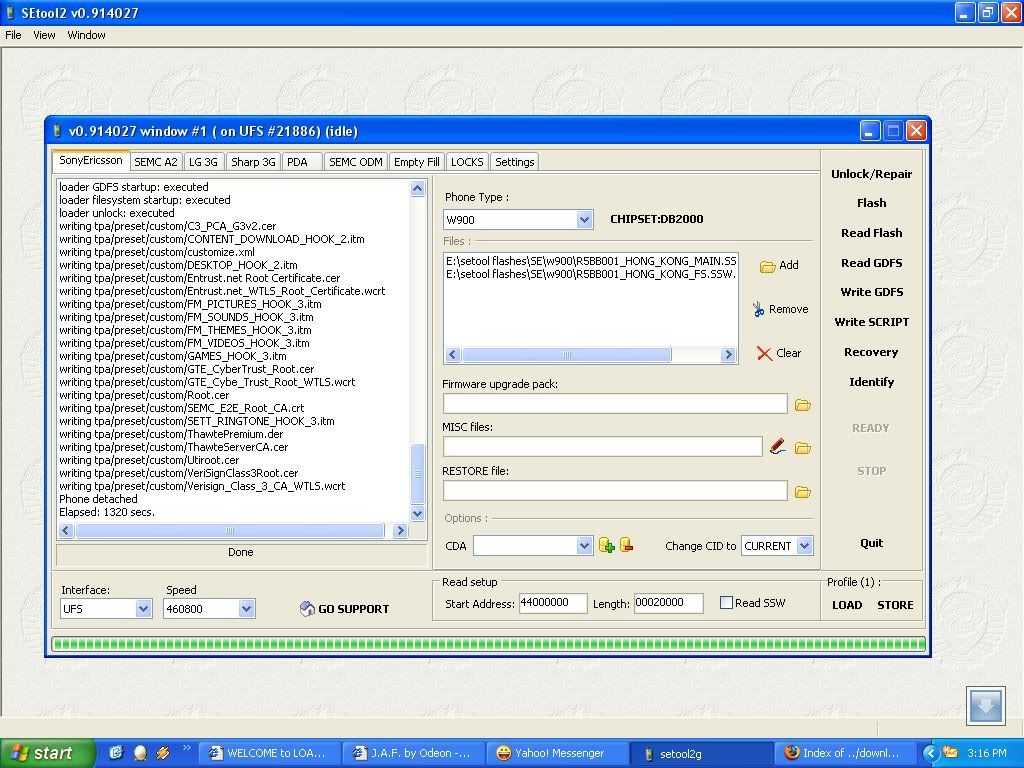Click the Firmware upgrade pack input field
Screen dimensions: 1024x768
click(615, 404)
